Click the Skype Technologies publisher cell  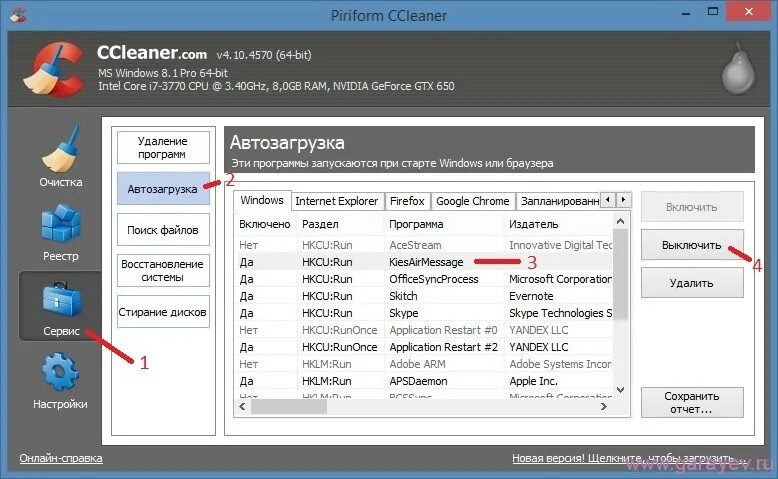pyautogui.click(x=561, y=313)
